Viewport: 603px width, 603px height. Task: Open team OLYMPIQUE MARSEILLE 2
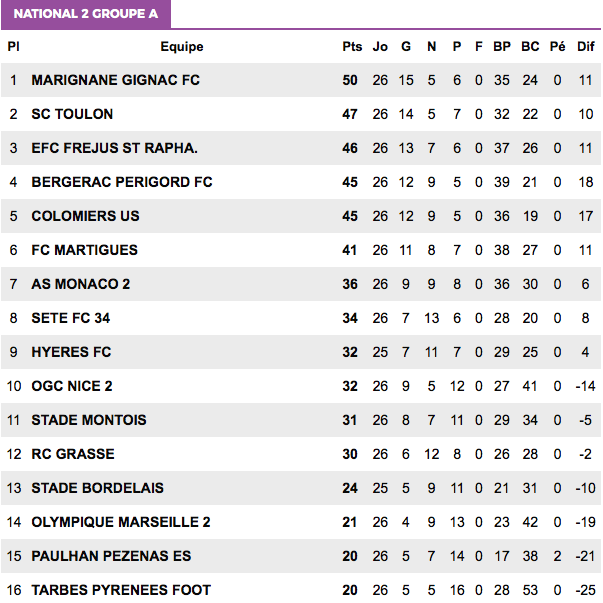(121, 522)
